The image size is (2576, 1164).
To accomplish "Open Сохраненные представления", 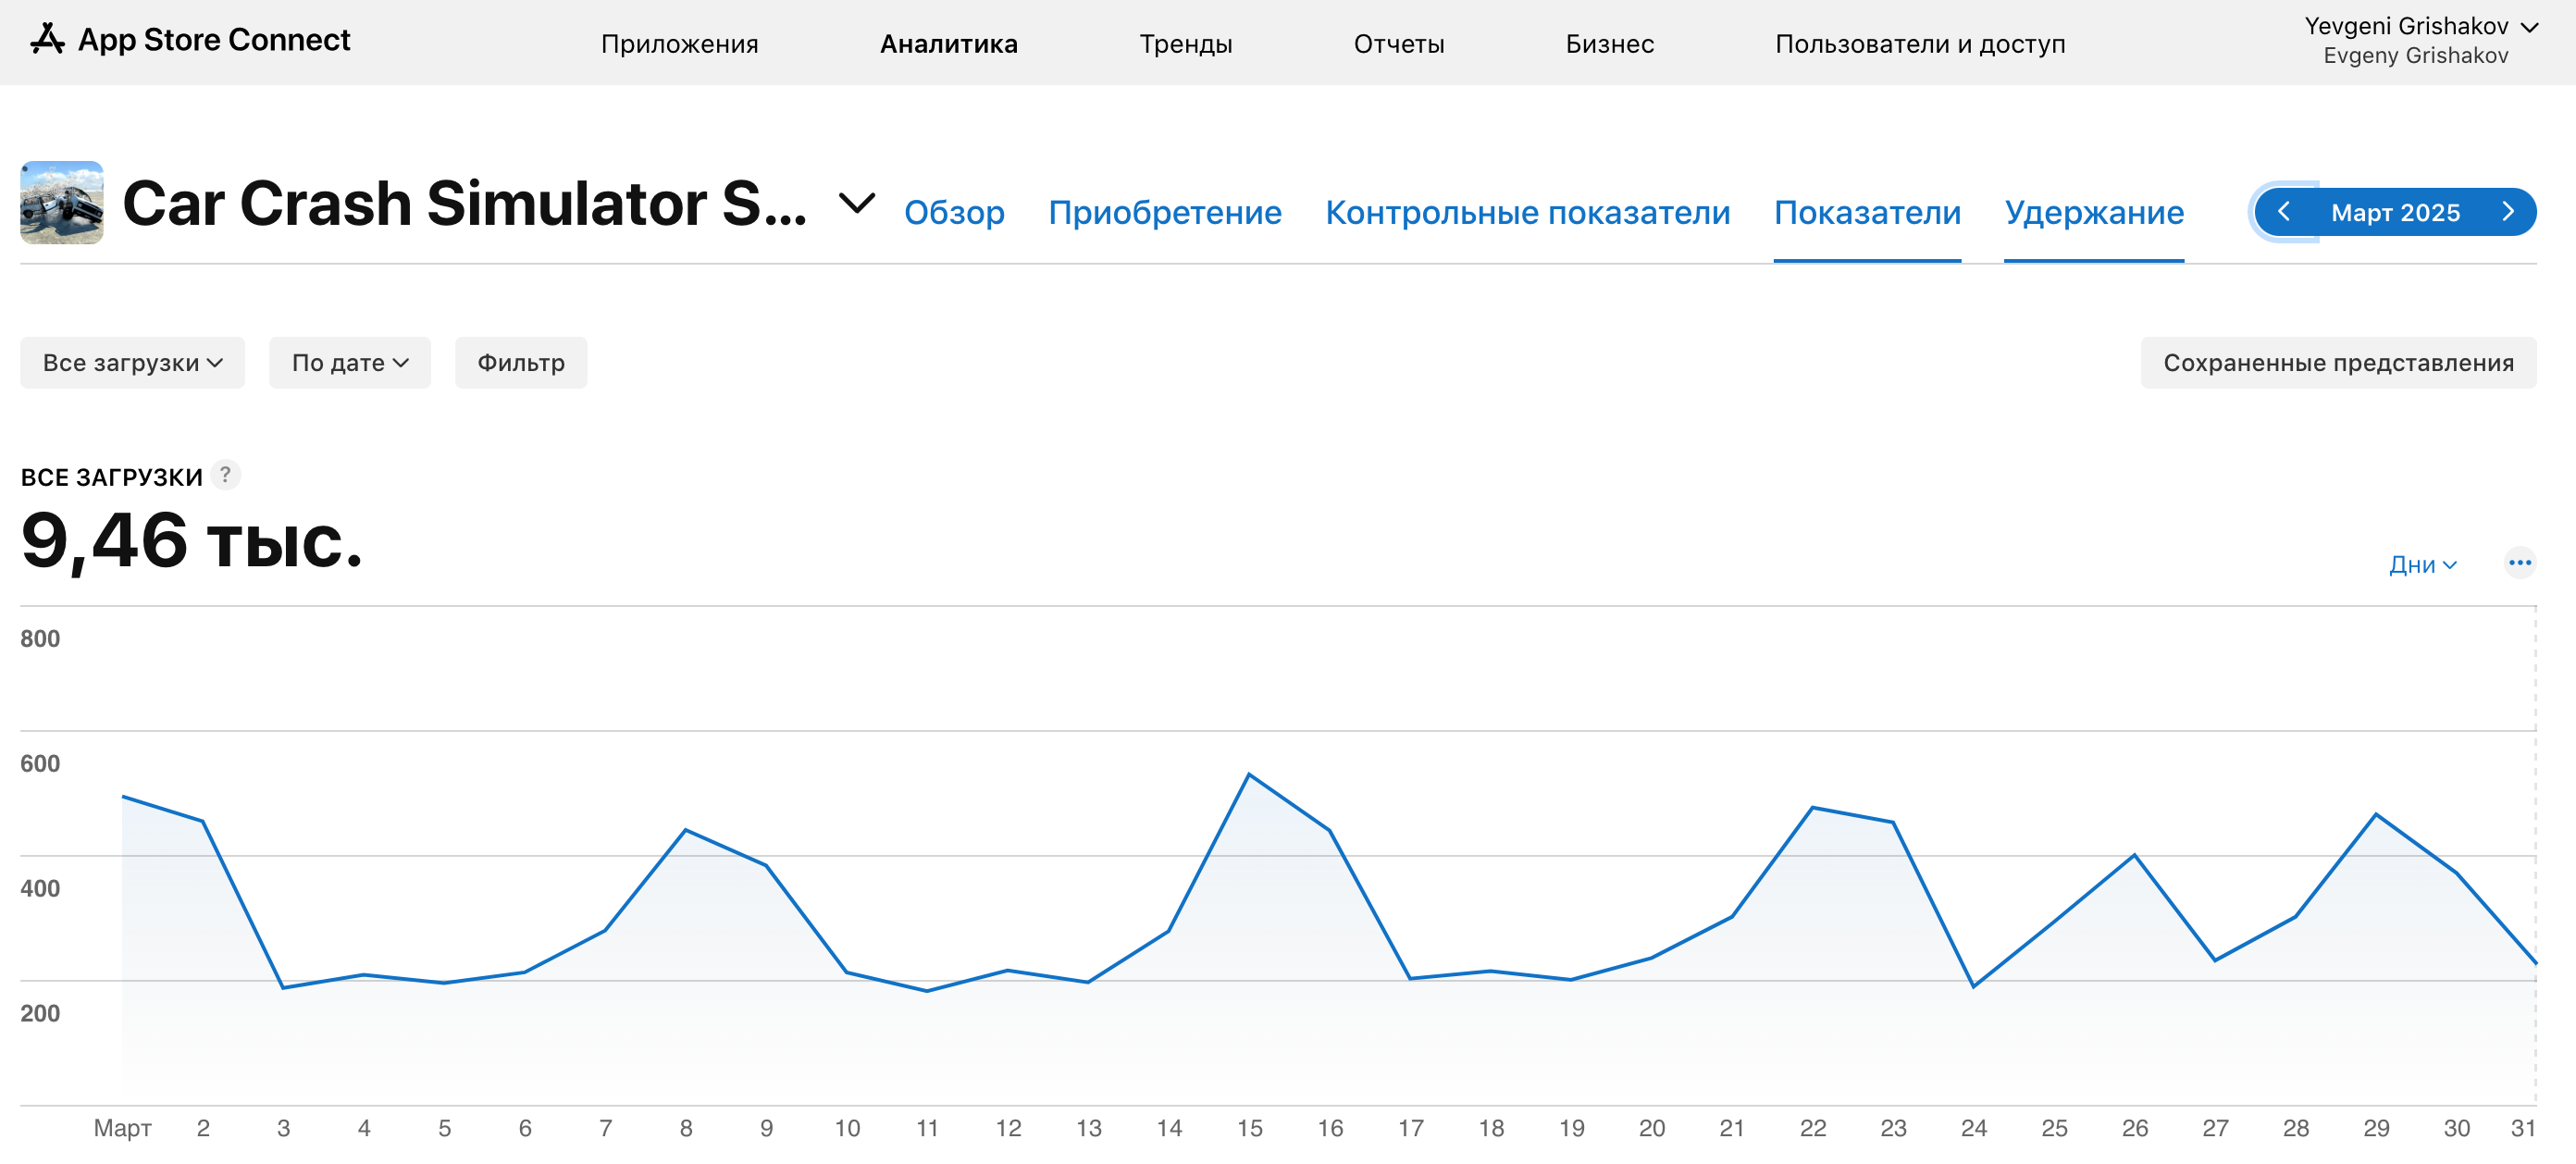I will (2338, 363).
